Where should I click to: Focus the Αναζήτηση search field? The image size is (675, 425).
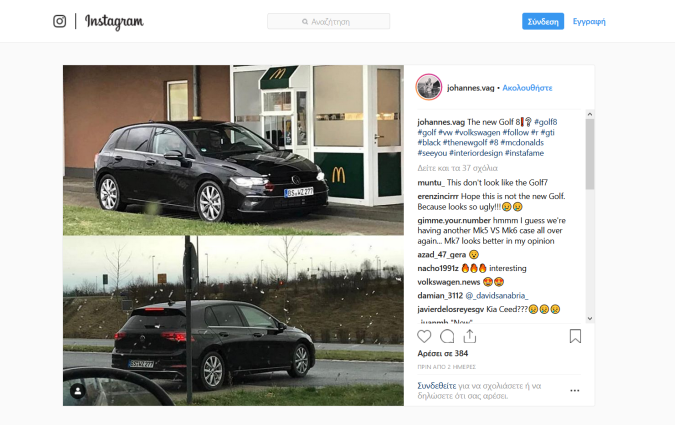(x=328, y=21)
